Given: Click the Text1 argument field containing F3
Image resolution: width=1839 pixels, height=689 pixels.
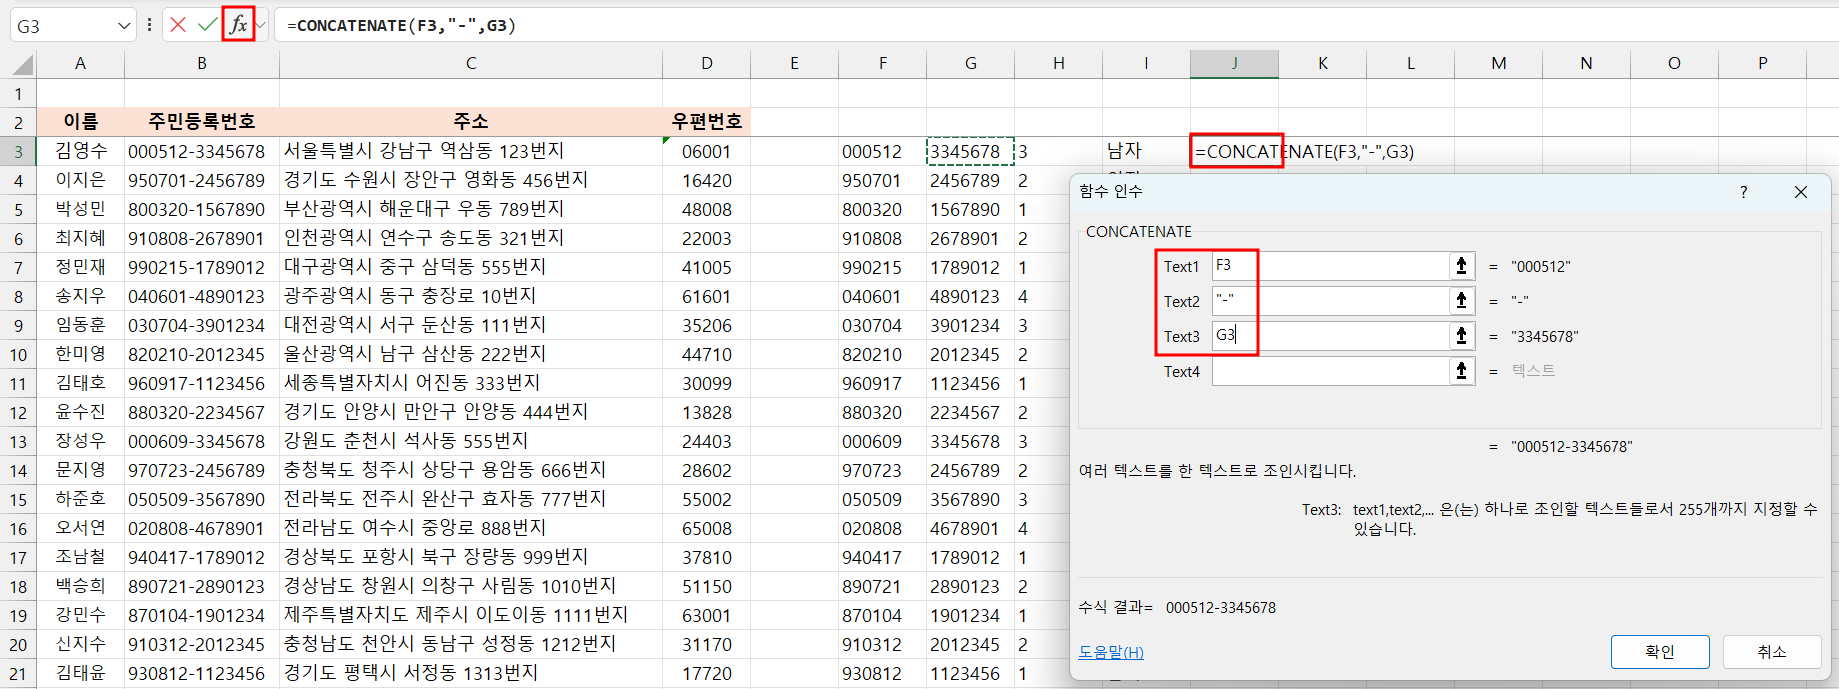Looking at the screenshot, I should (x=1330, y=266).
